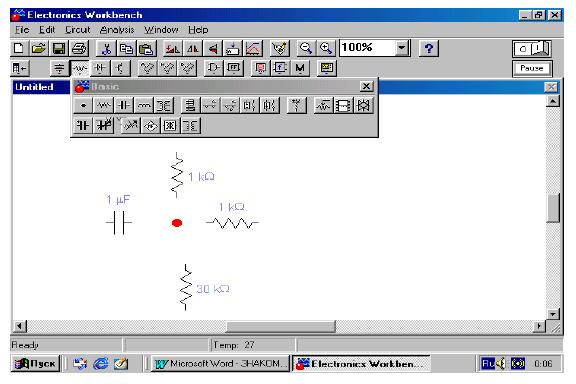
Task: Pick the connector dot in Basic
Action: (x=83, y=106)
